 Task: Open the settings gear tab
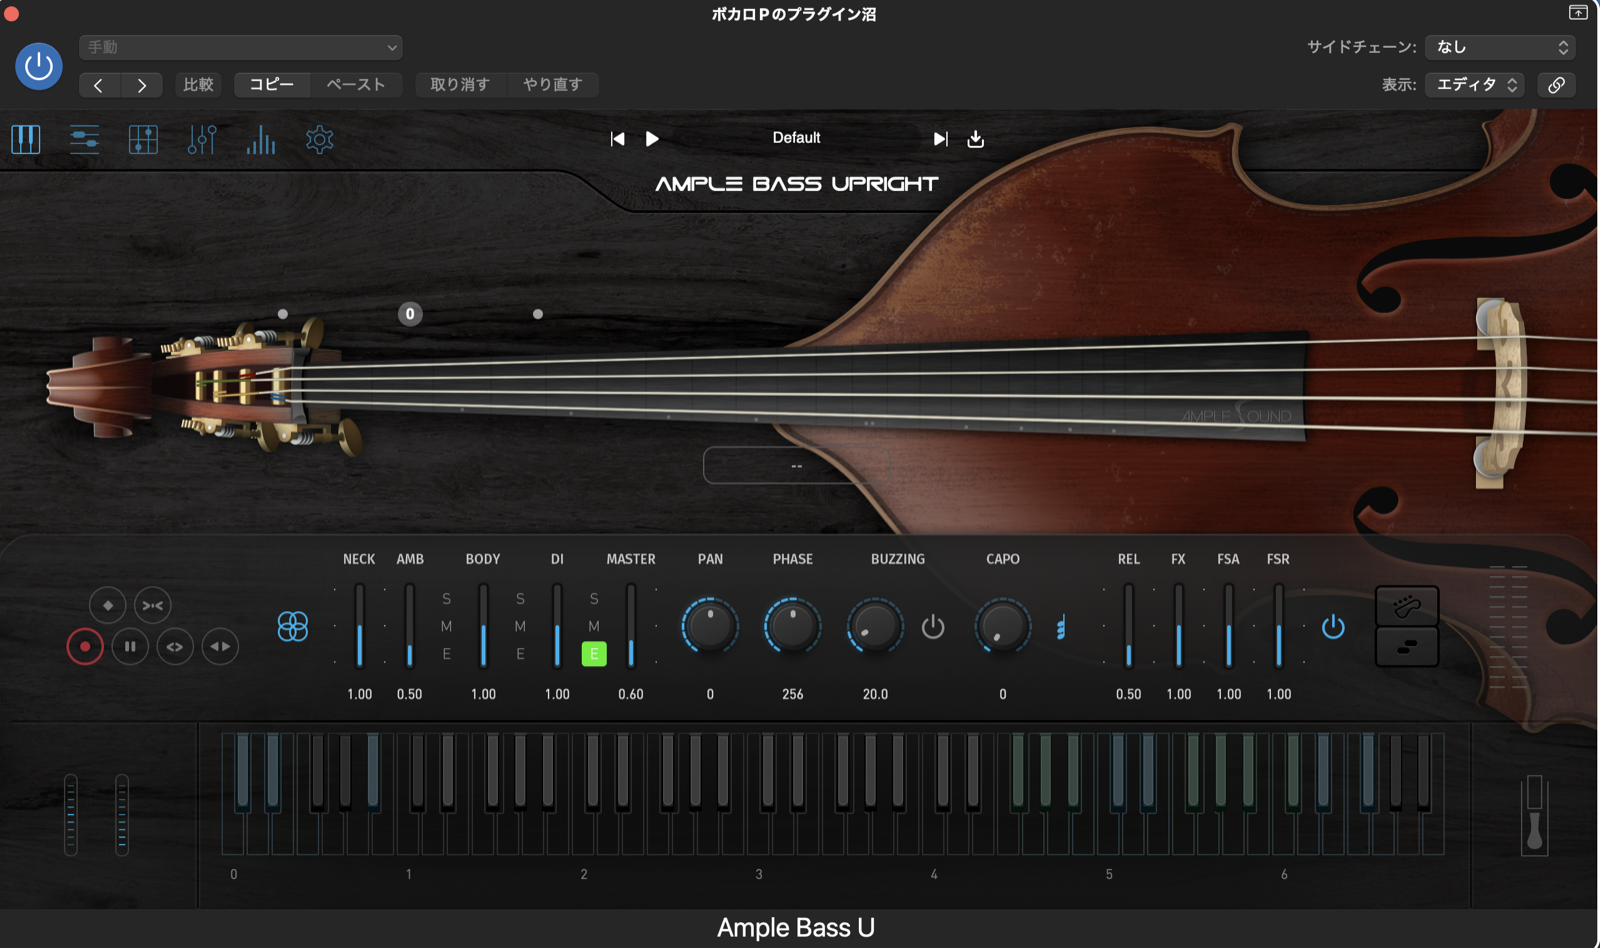pyautogui.click(x=320, y=139)
